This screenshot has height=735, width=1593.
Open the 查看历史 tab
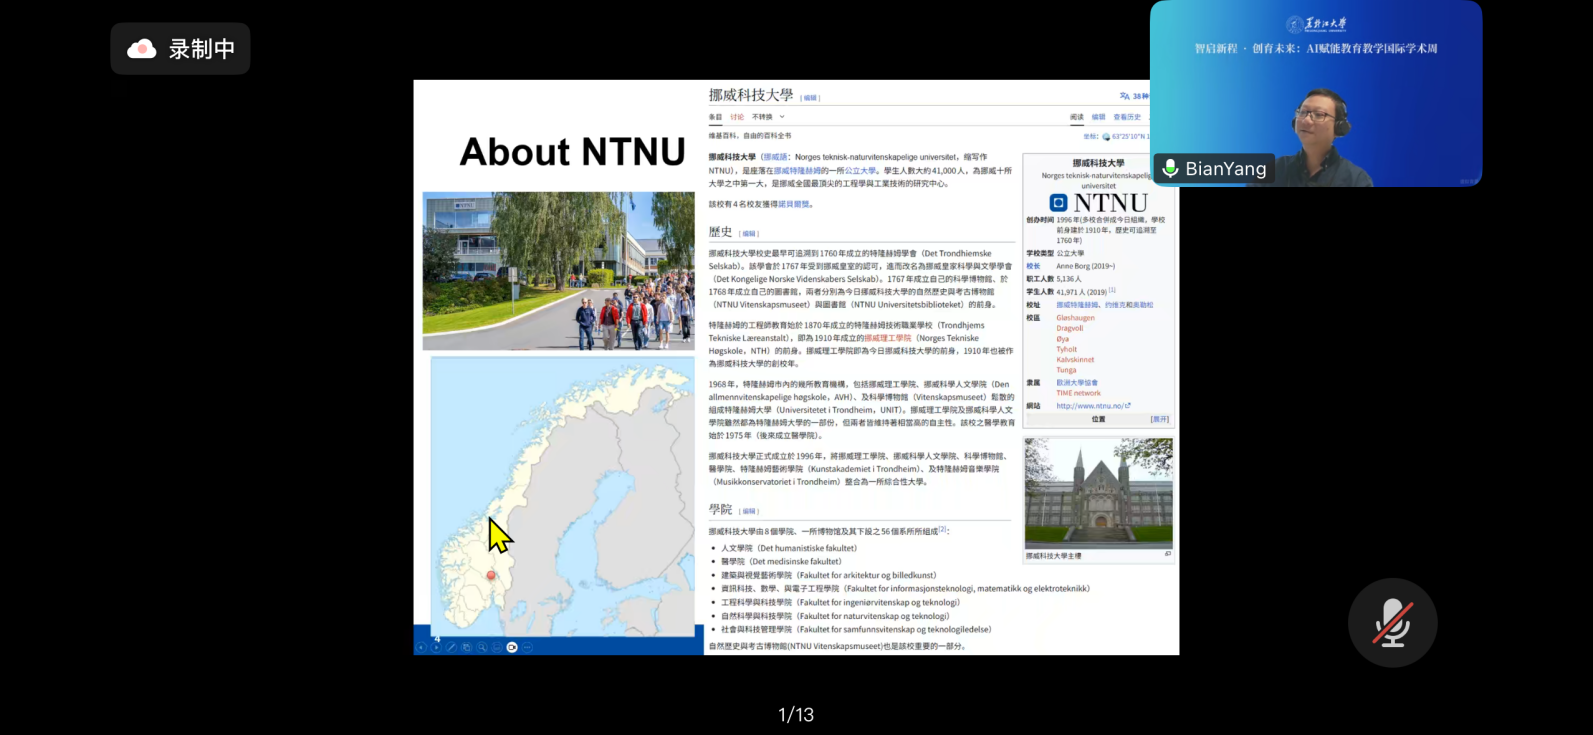coord(1127,117)
